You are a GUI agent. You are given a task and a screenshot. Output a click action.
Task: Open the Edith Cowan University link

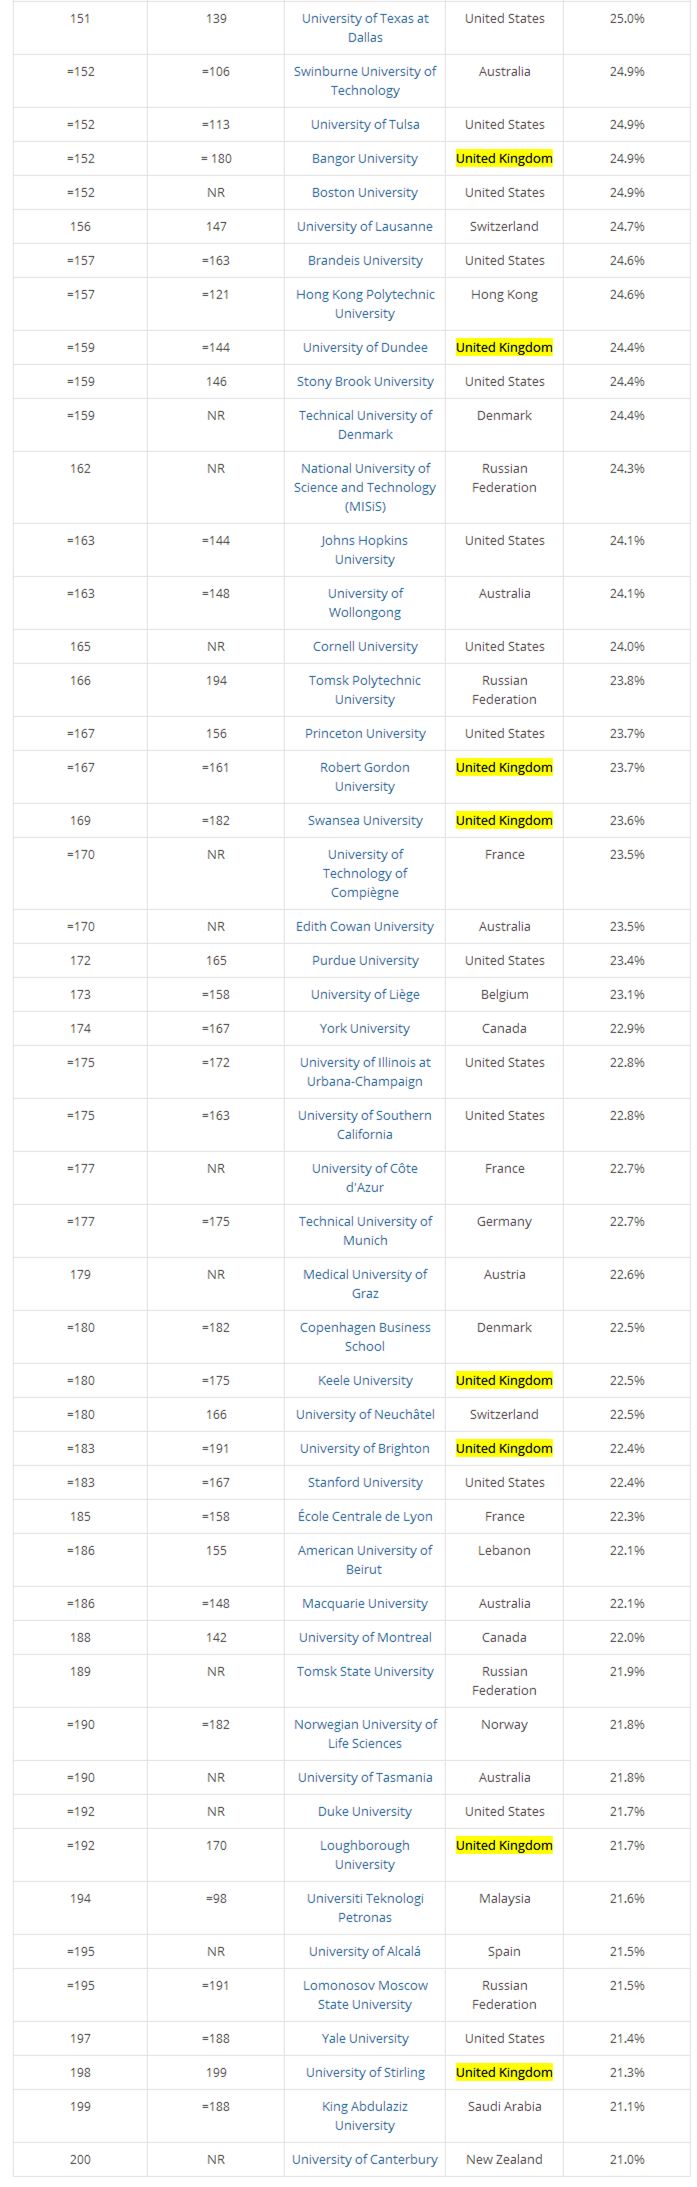365,926
